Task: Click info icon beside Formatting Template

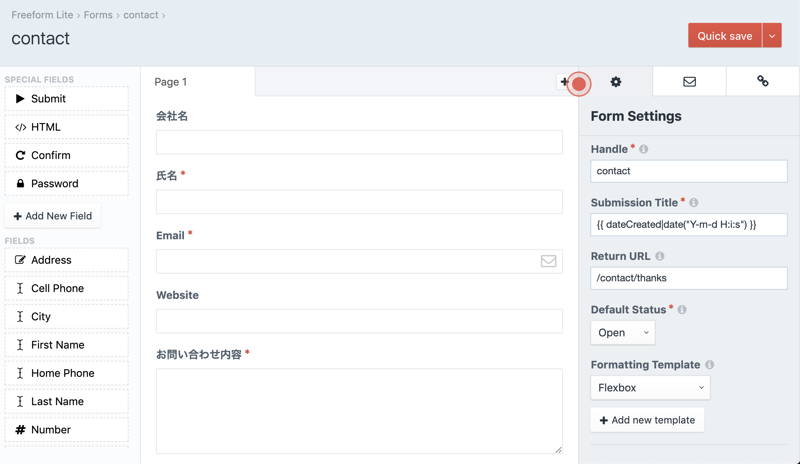Action: click(710, 365)
